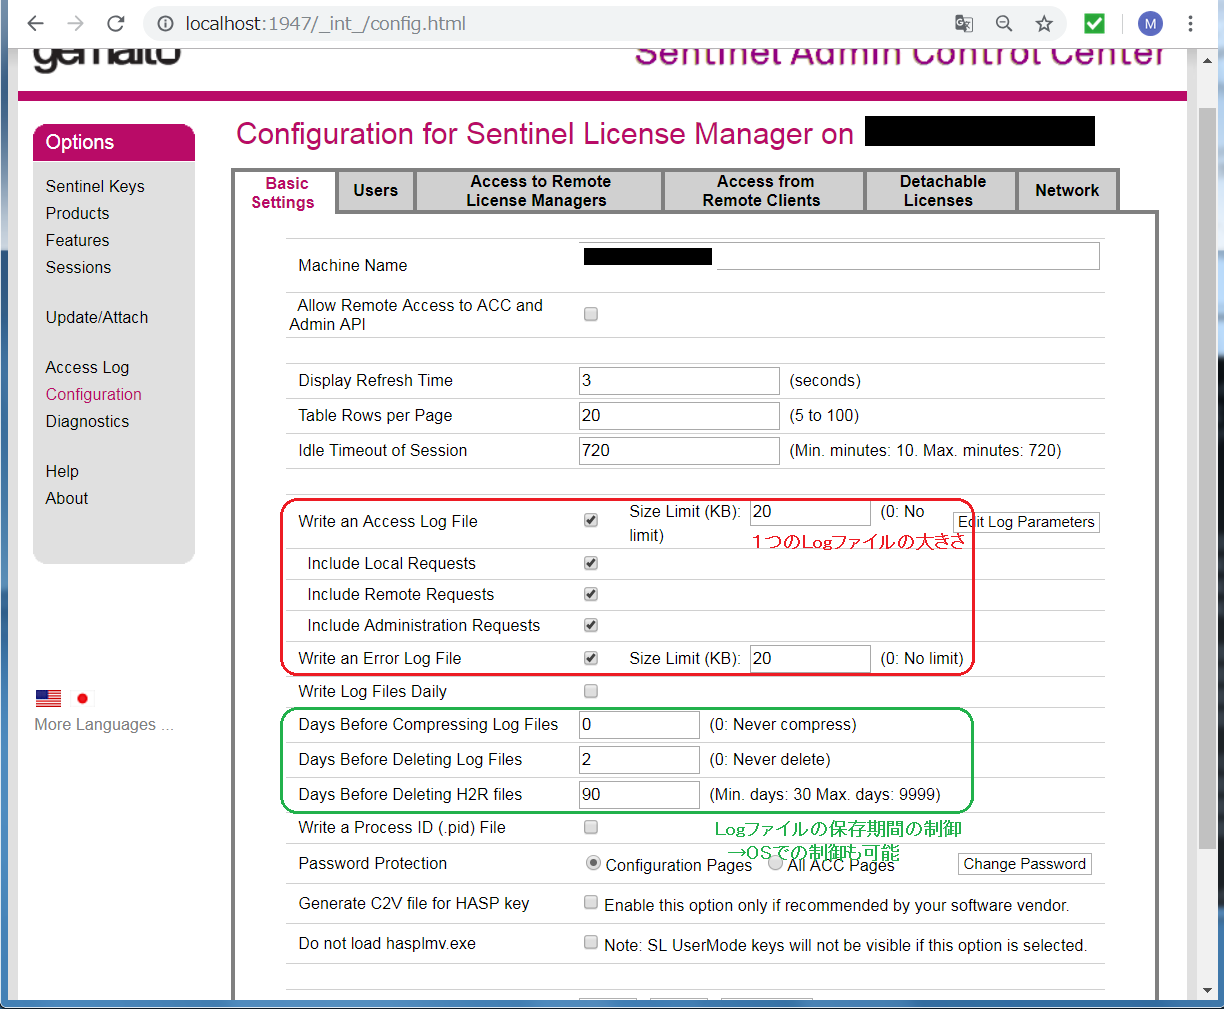Click the Display Refresh Time input field

[678, 380]
